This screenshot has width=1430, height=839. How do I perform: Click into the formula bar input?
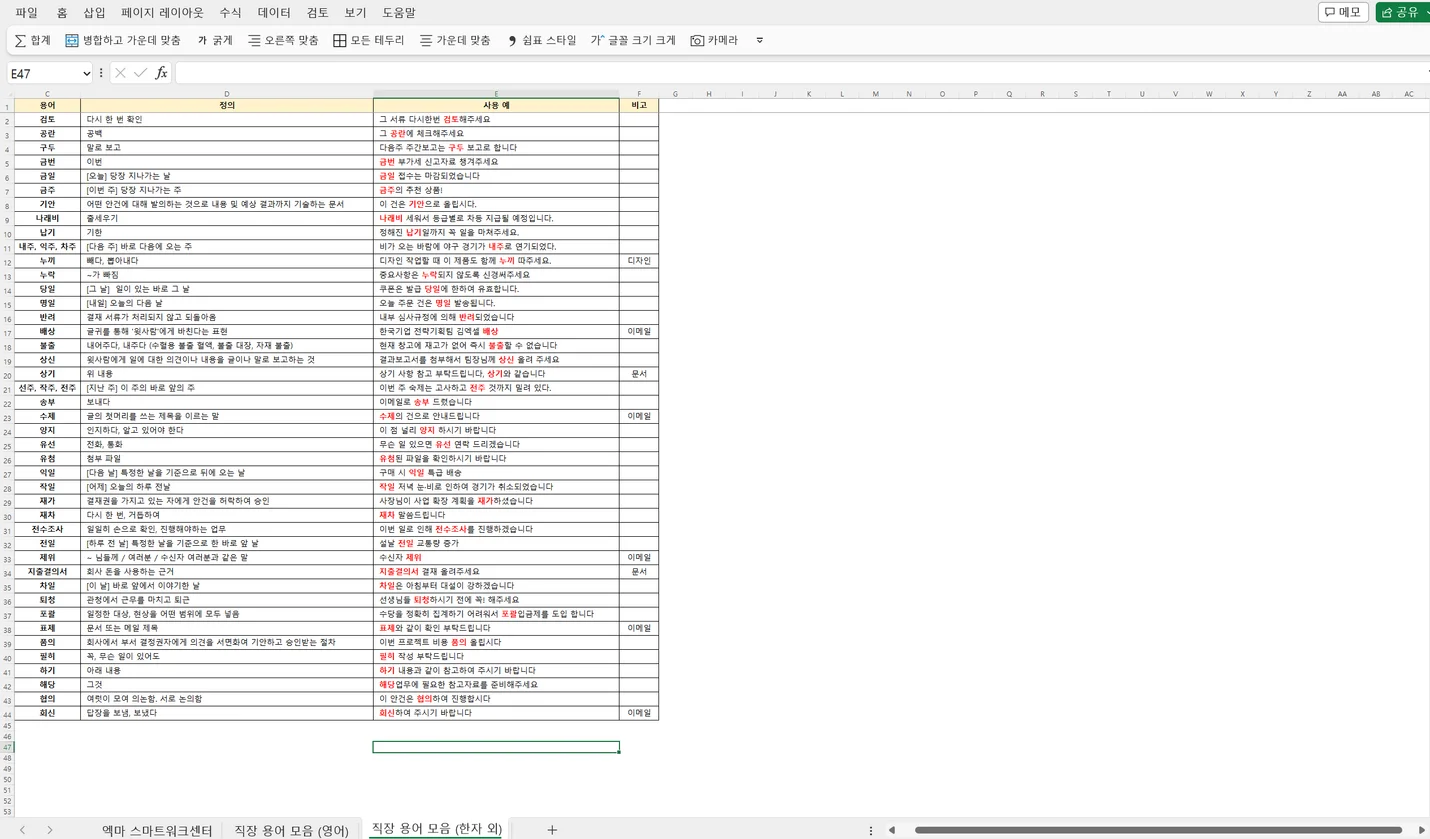pos(800,73)
